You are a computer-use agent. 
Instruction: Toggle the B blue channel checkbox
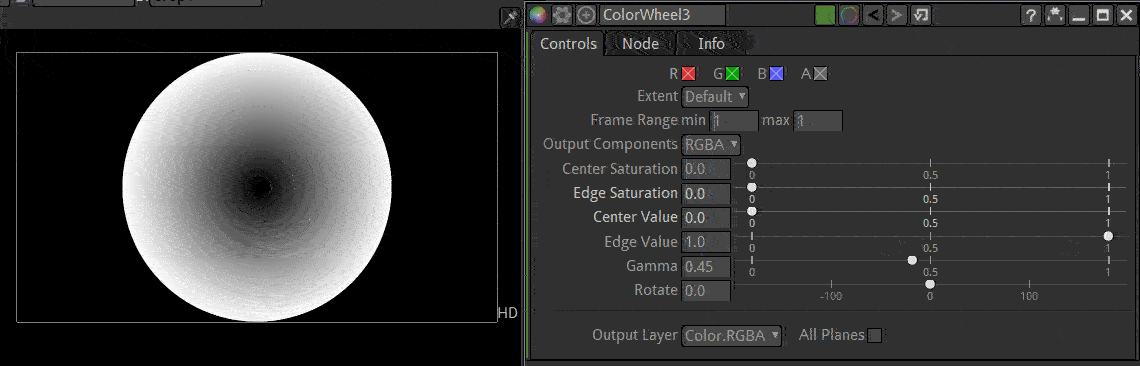click(776, 73)
